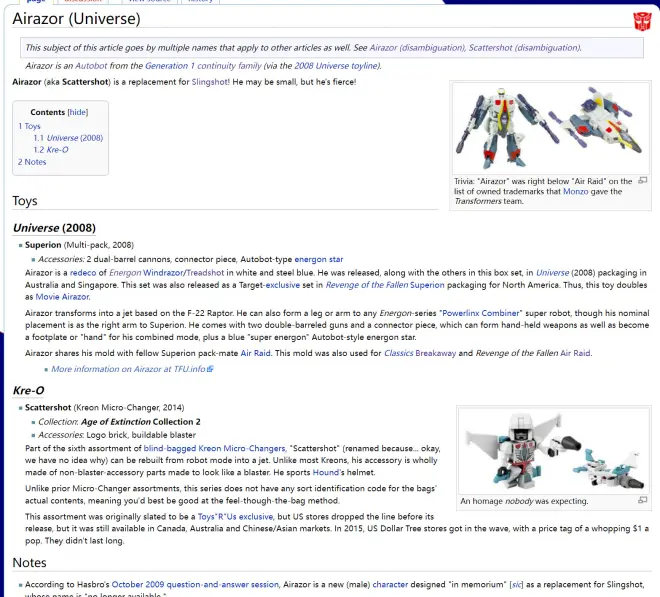Image resolution: width=660 pixels, height=597 pixels.
Task: Jump to '2 Notes' contents entry
Action: click(x=32, y=162)
